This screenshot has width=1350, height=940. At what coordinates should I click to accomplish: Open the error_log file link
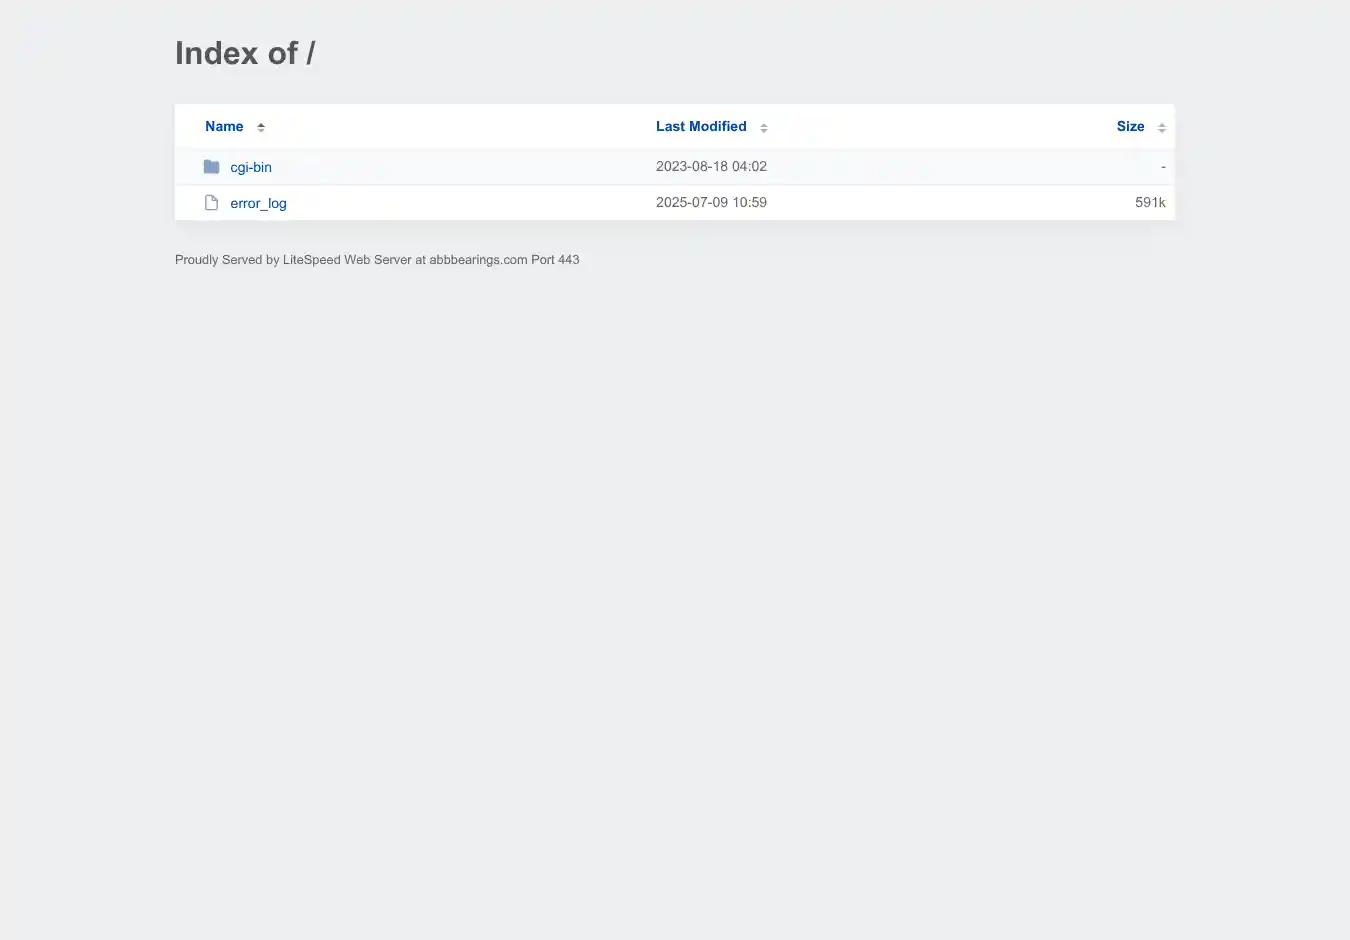tap(258, 204)
